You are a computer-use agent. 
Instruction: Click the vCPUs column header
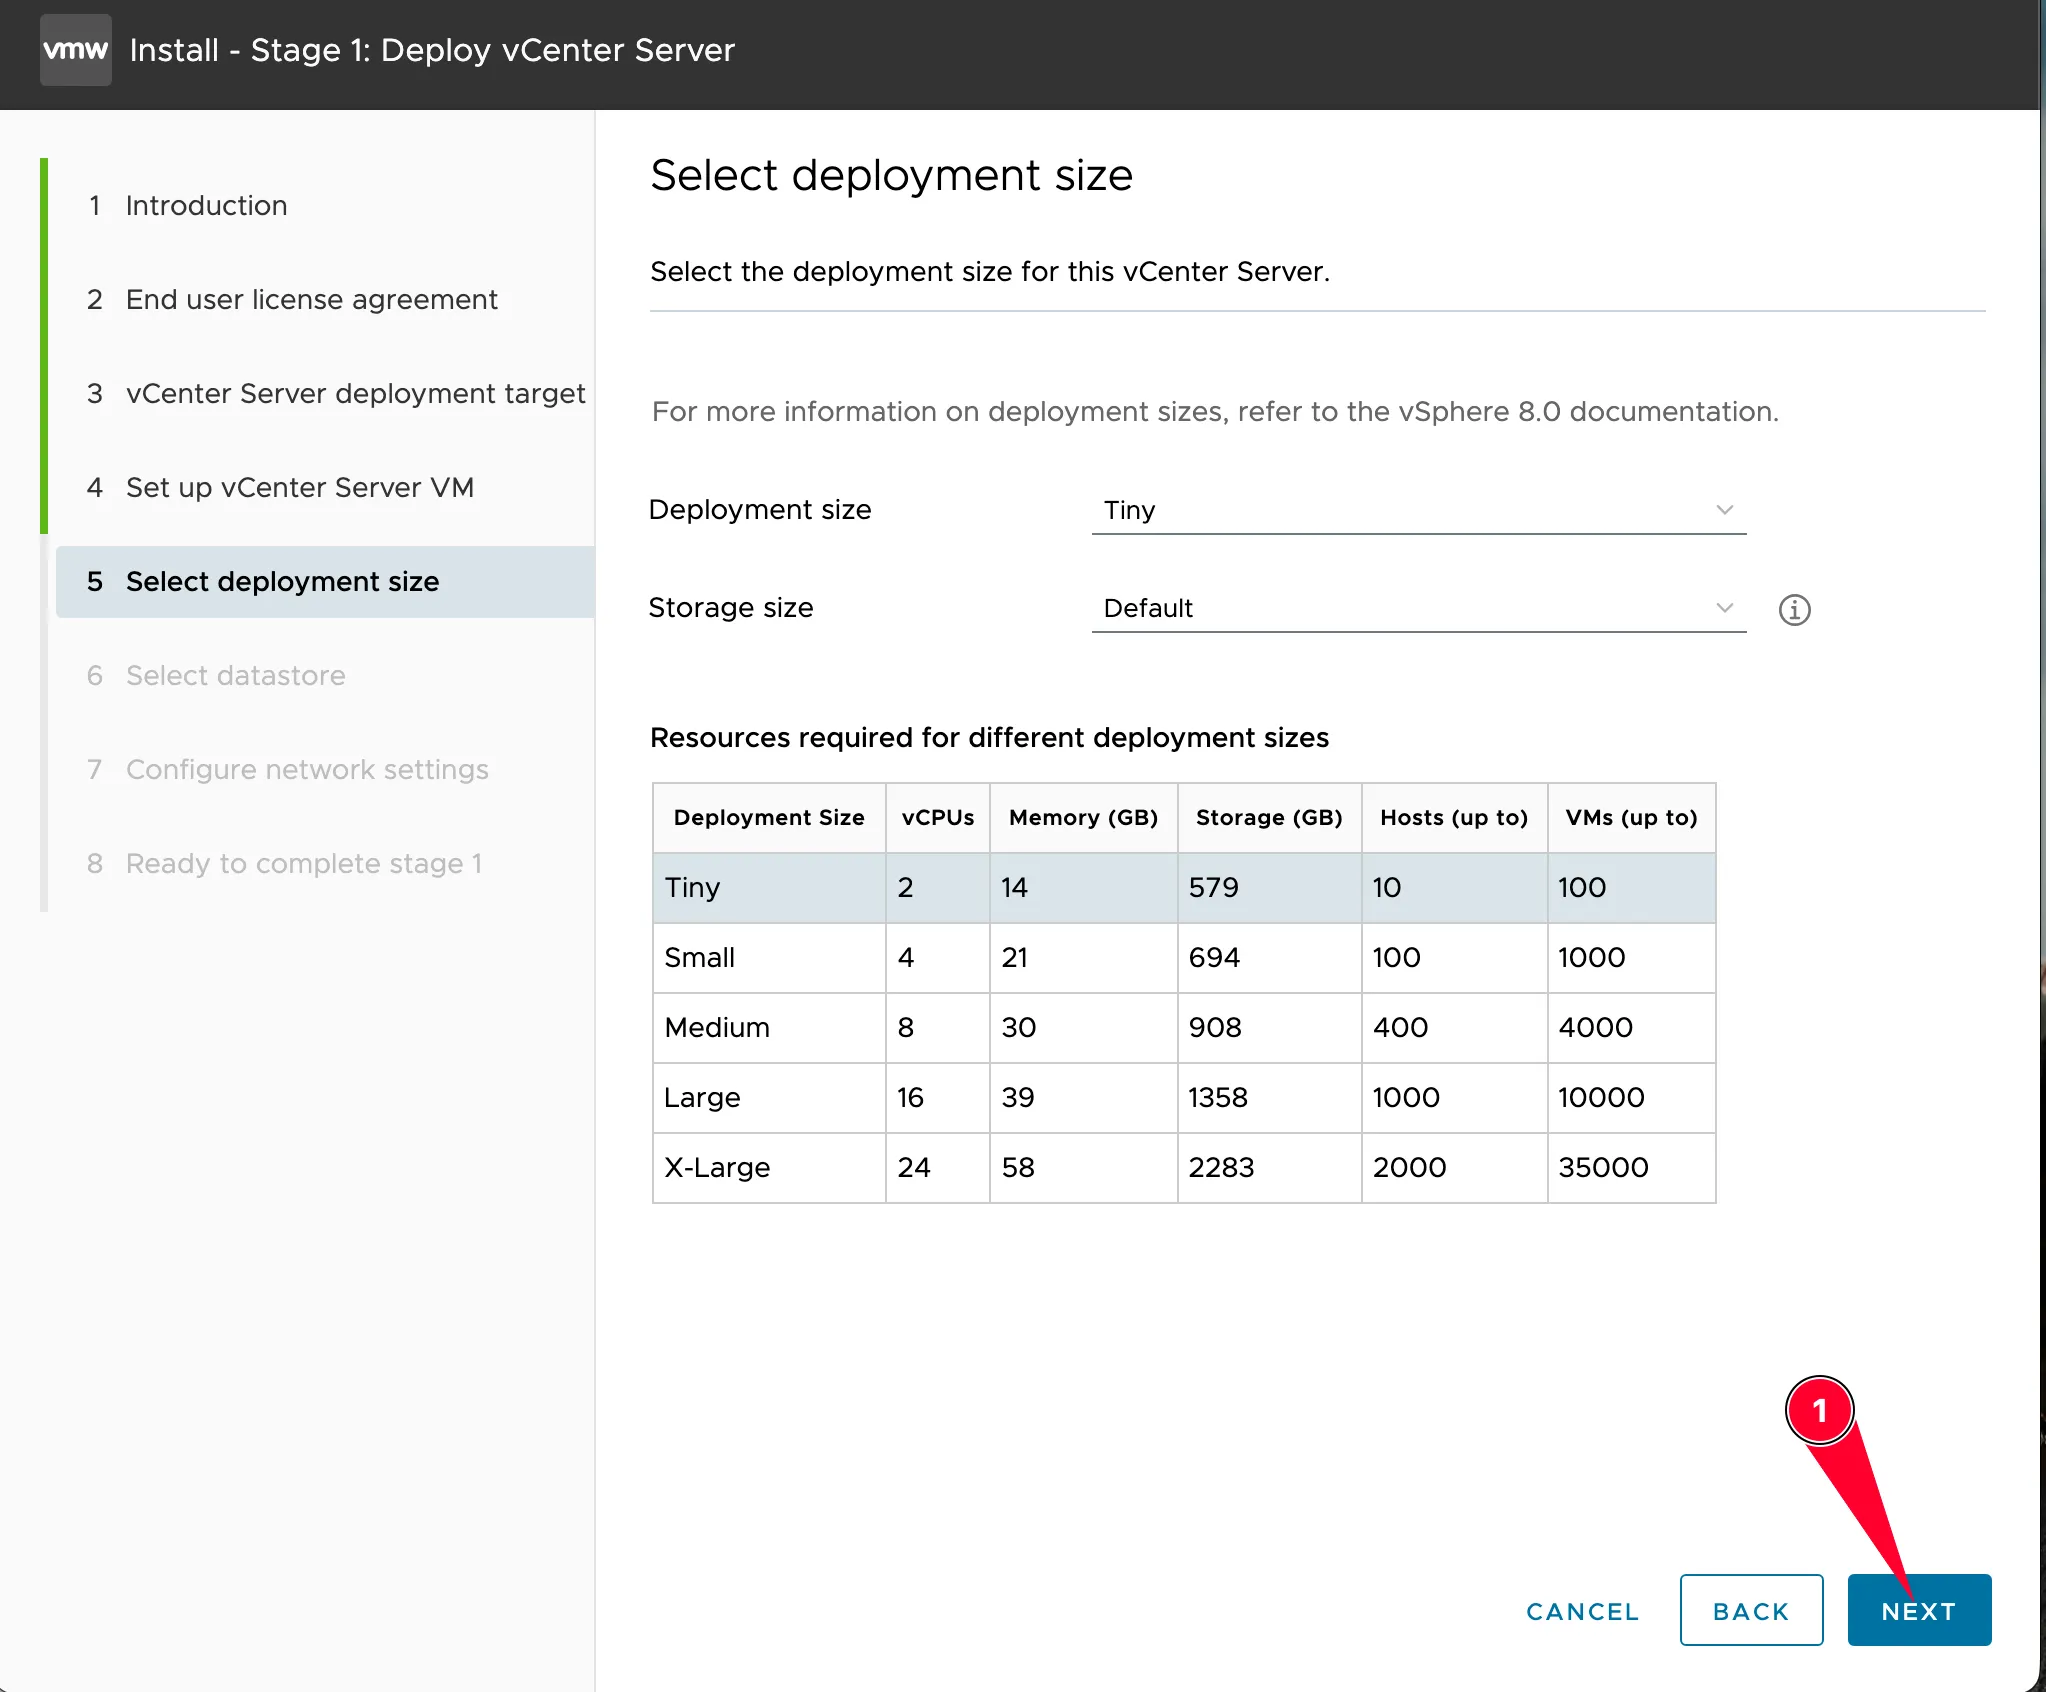937,818
